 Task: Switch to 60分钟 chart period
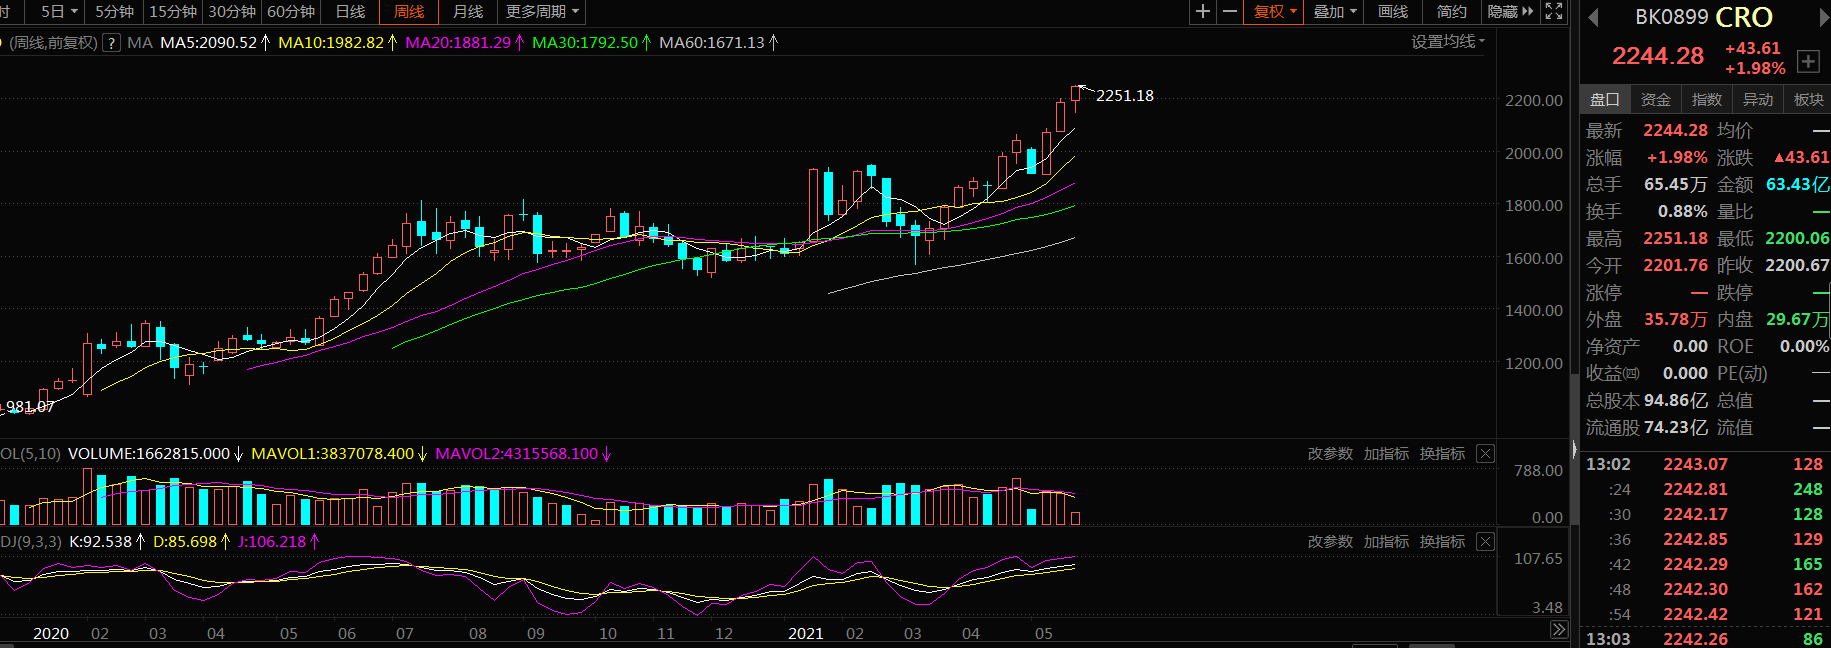[x=291, y=12]
